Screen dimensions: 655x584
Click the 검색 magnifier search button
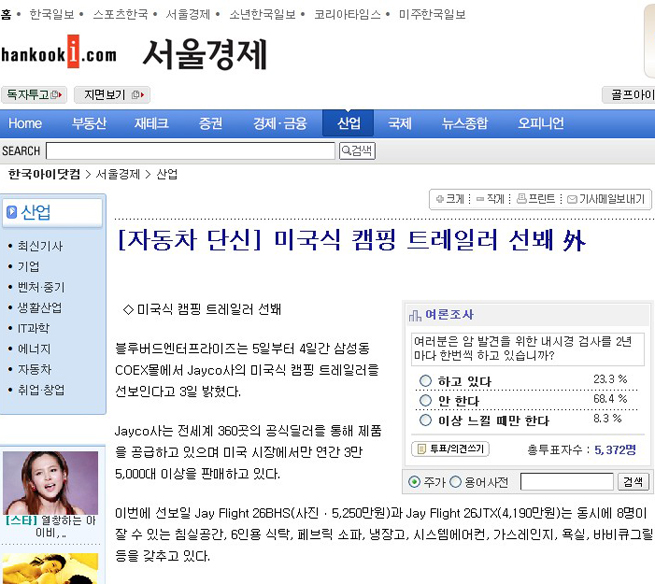[357, 151]
